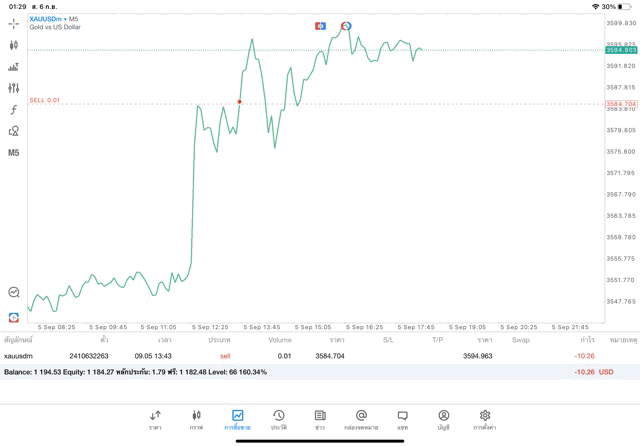The image size is (640, 447).
Task: Open the drawing objects shapes tool
Action: (x=14, y=131)
